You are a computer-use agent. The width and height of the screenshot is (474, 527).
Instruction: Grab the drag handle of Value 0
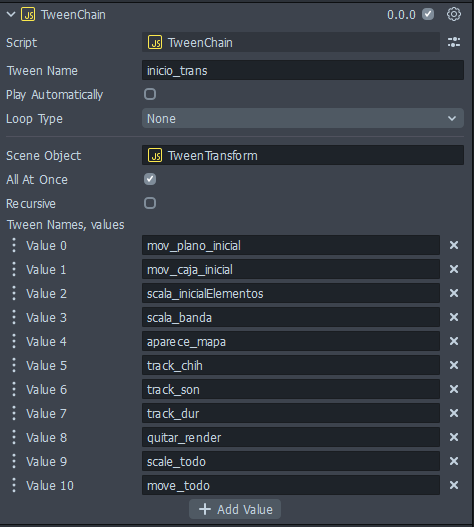[x=14, y=245]
